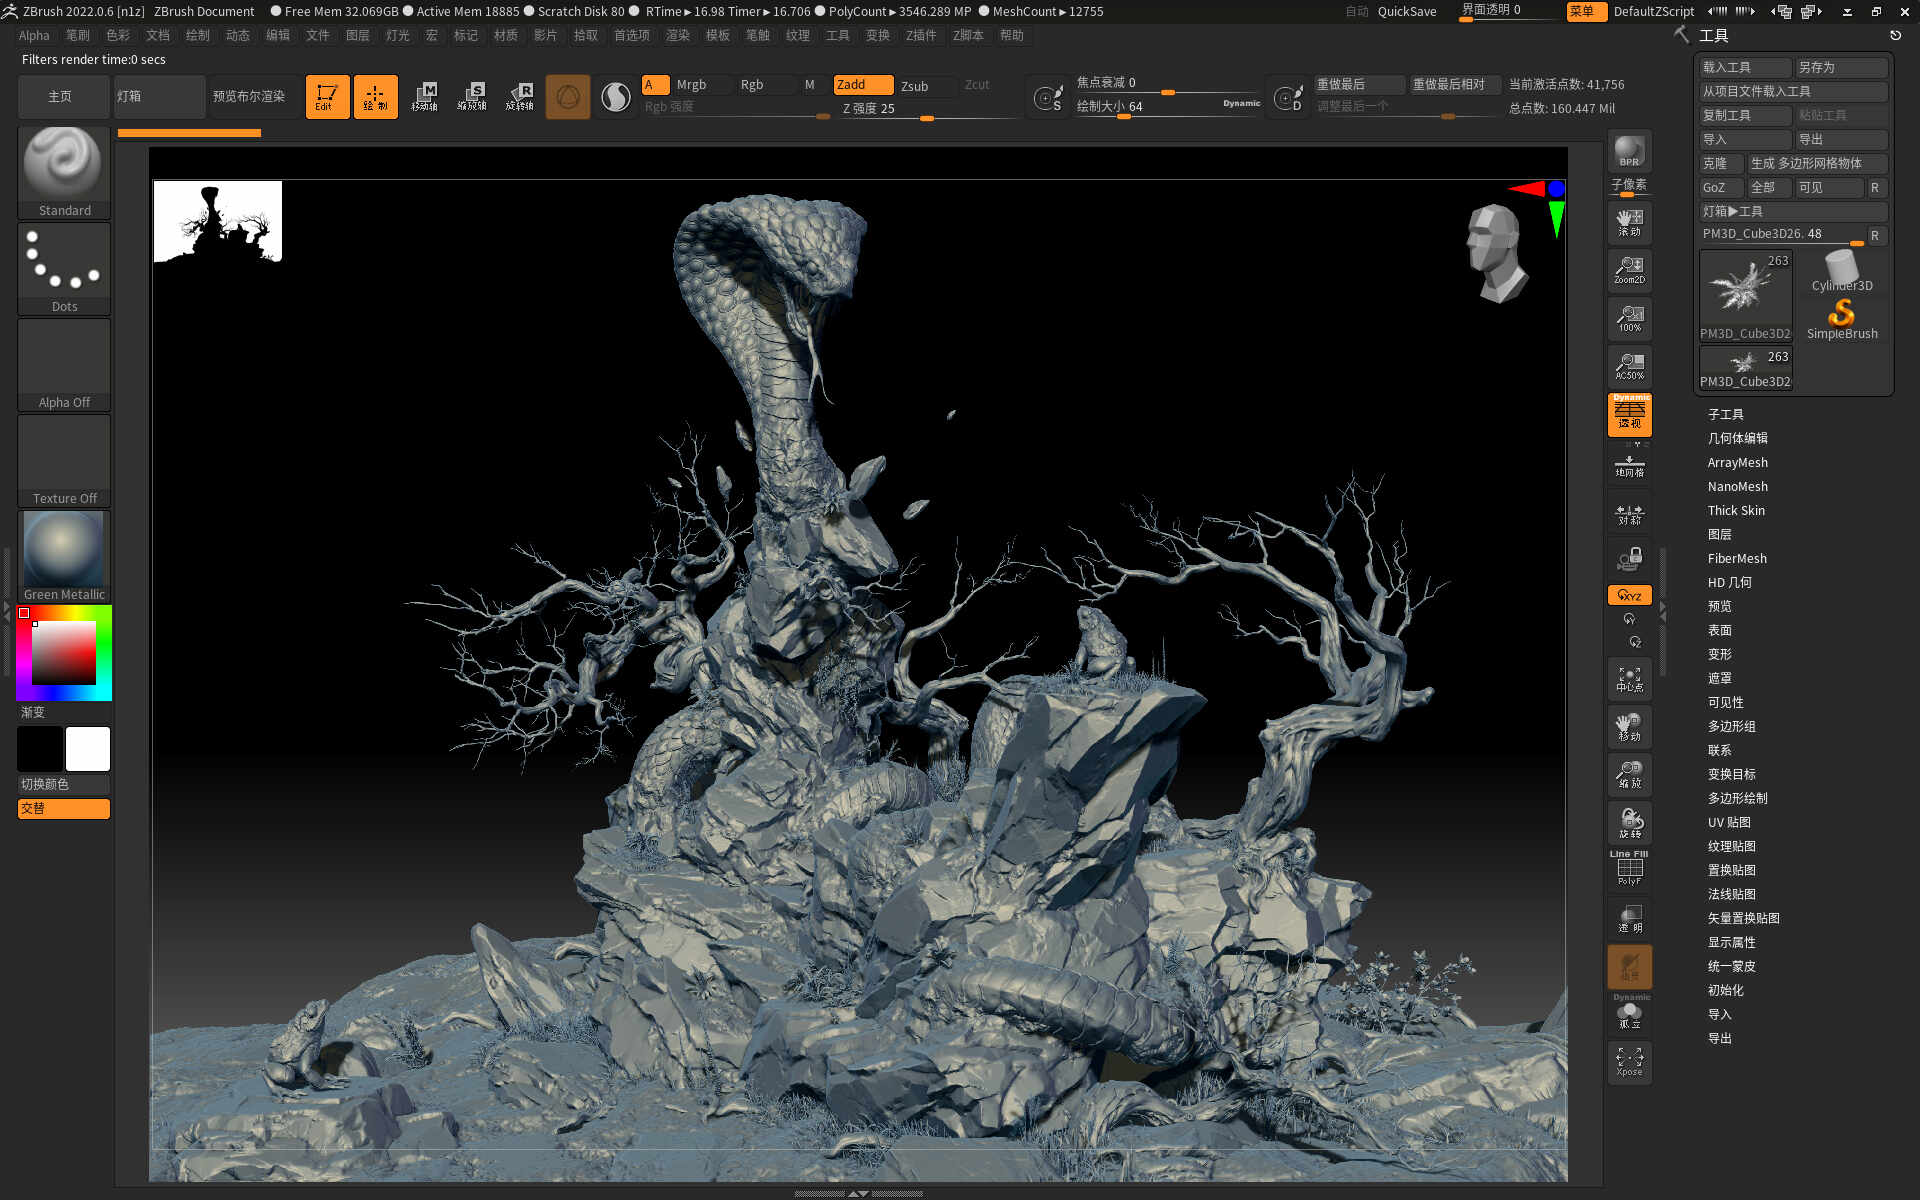Image resolution: width=1920 pixels, height=1200 pixels.
Task: Activate the Scale gizmo mode icon
Action: pyautogui.click(x=472, y=97)
